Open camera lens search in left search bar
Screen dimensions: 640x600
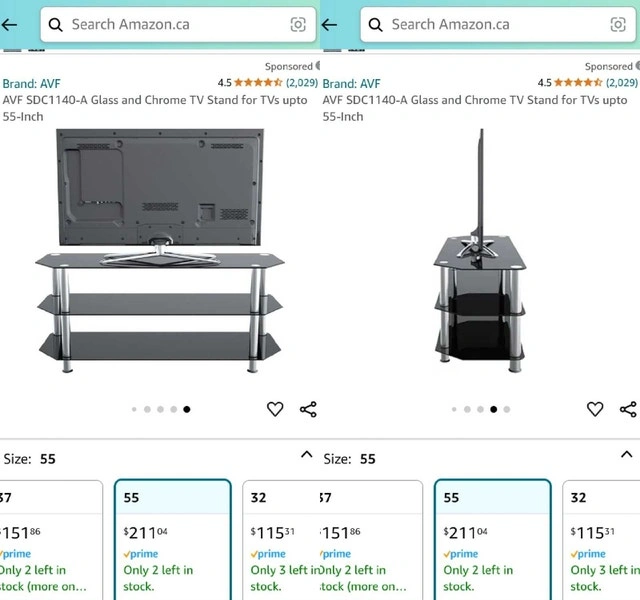pyautogui.click(x=297, y=25)
